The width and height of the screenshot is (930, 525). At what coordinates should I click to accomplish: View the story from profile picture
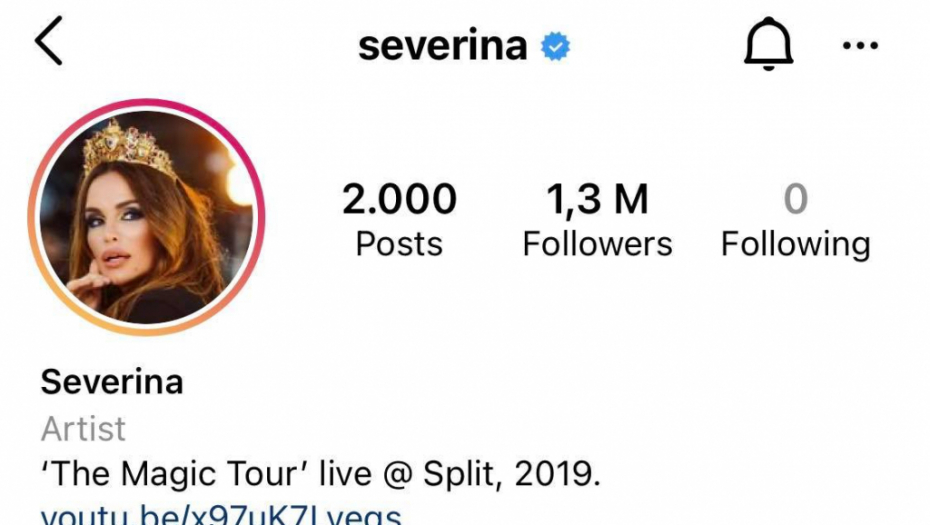[x=146, y=217]
